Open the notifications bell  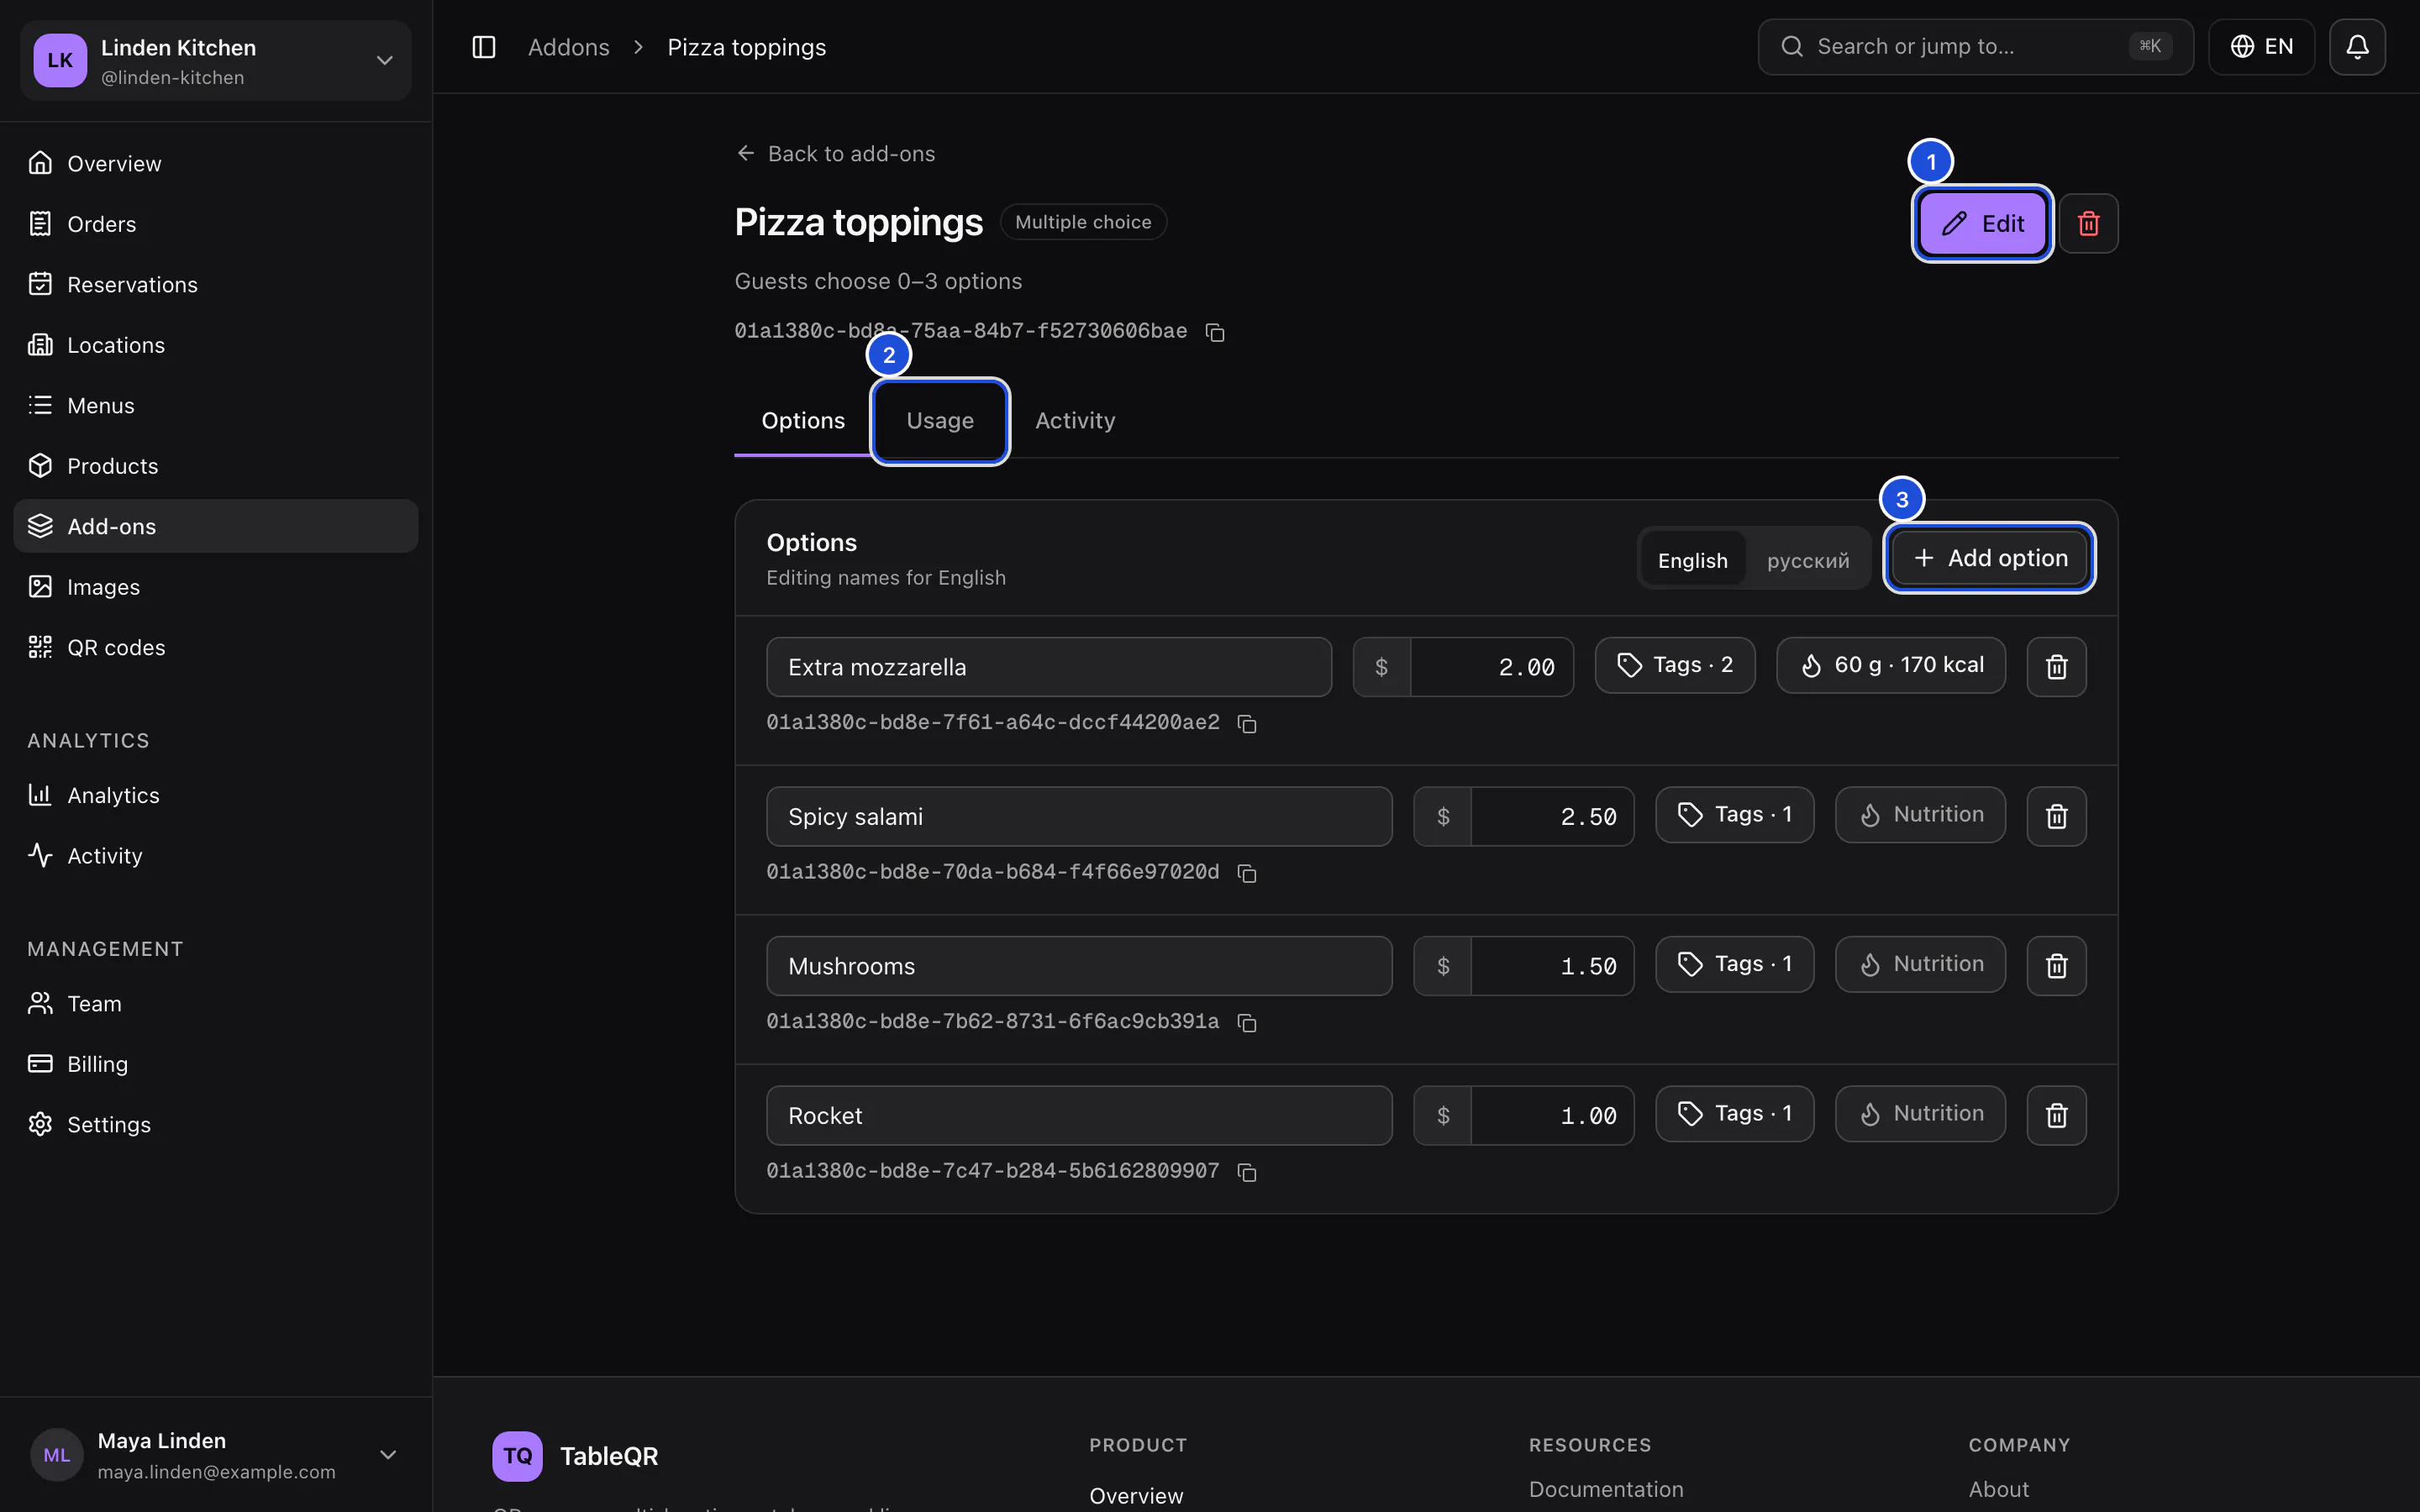pos(2357,47)
